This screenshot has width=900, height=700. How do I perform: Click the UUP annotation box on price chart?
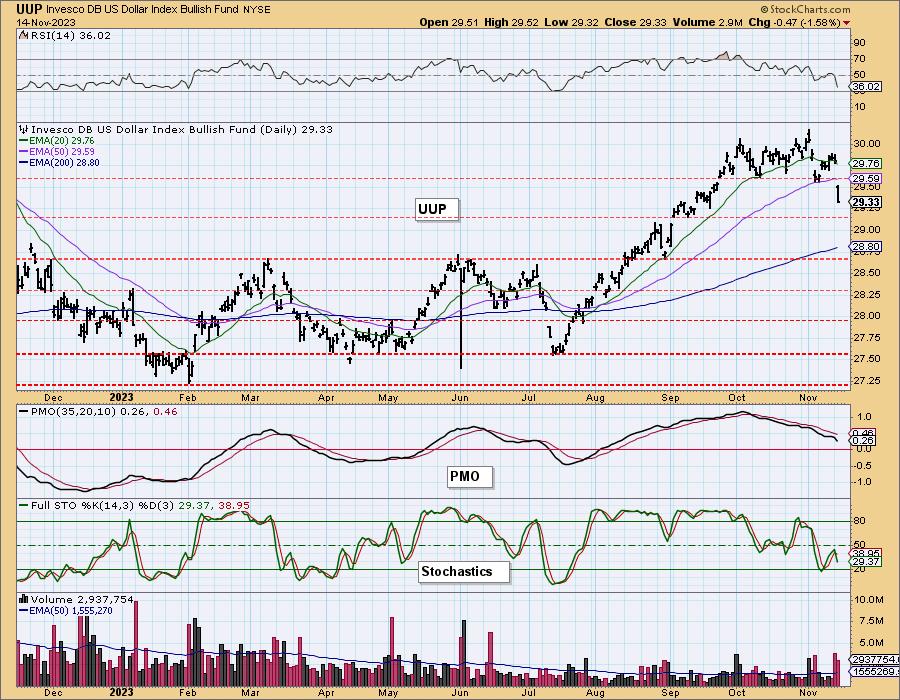point(437,209)
